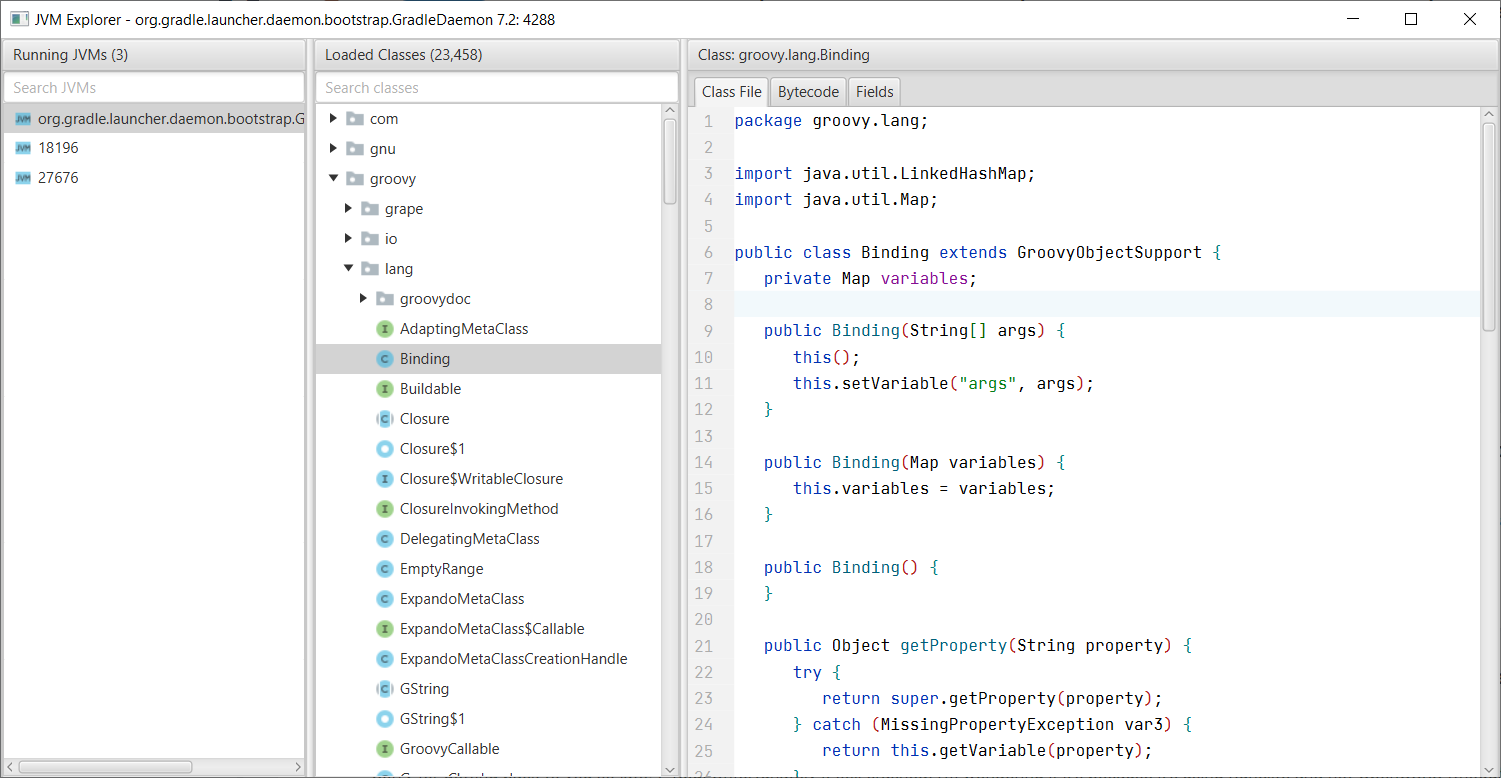Click the groovy package folder icon

coord(354,179)
